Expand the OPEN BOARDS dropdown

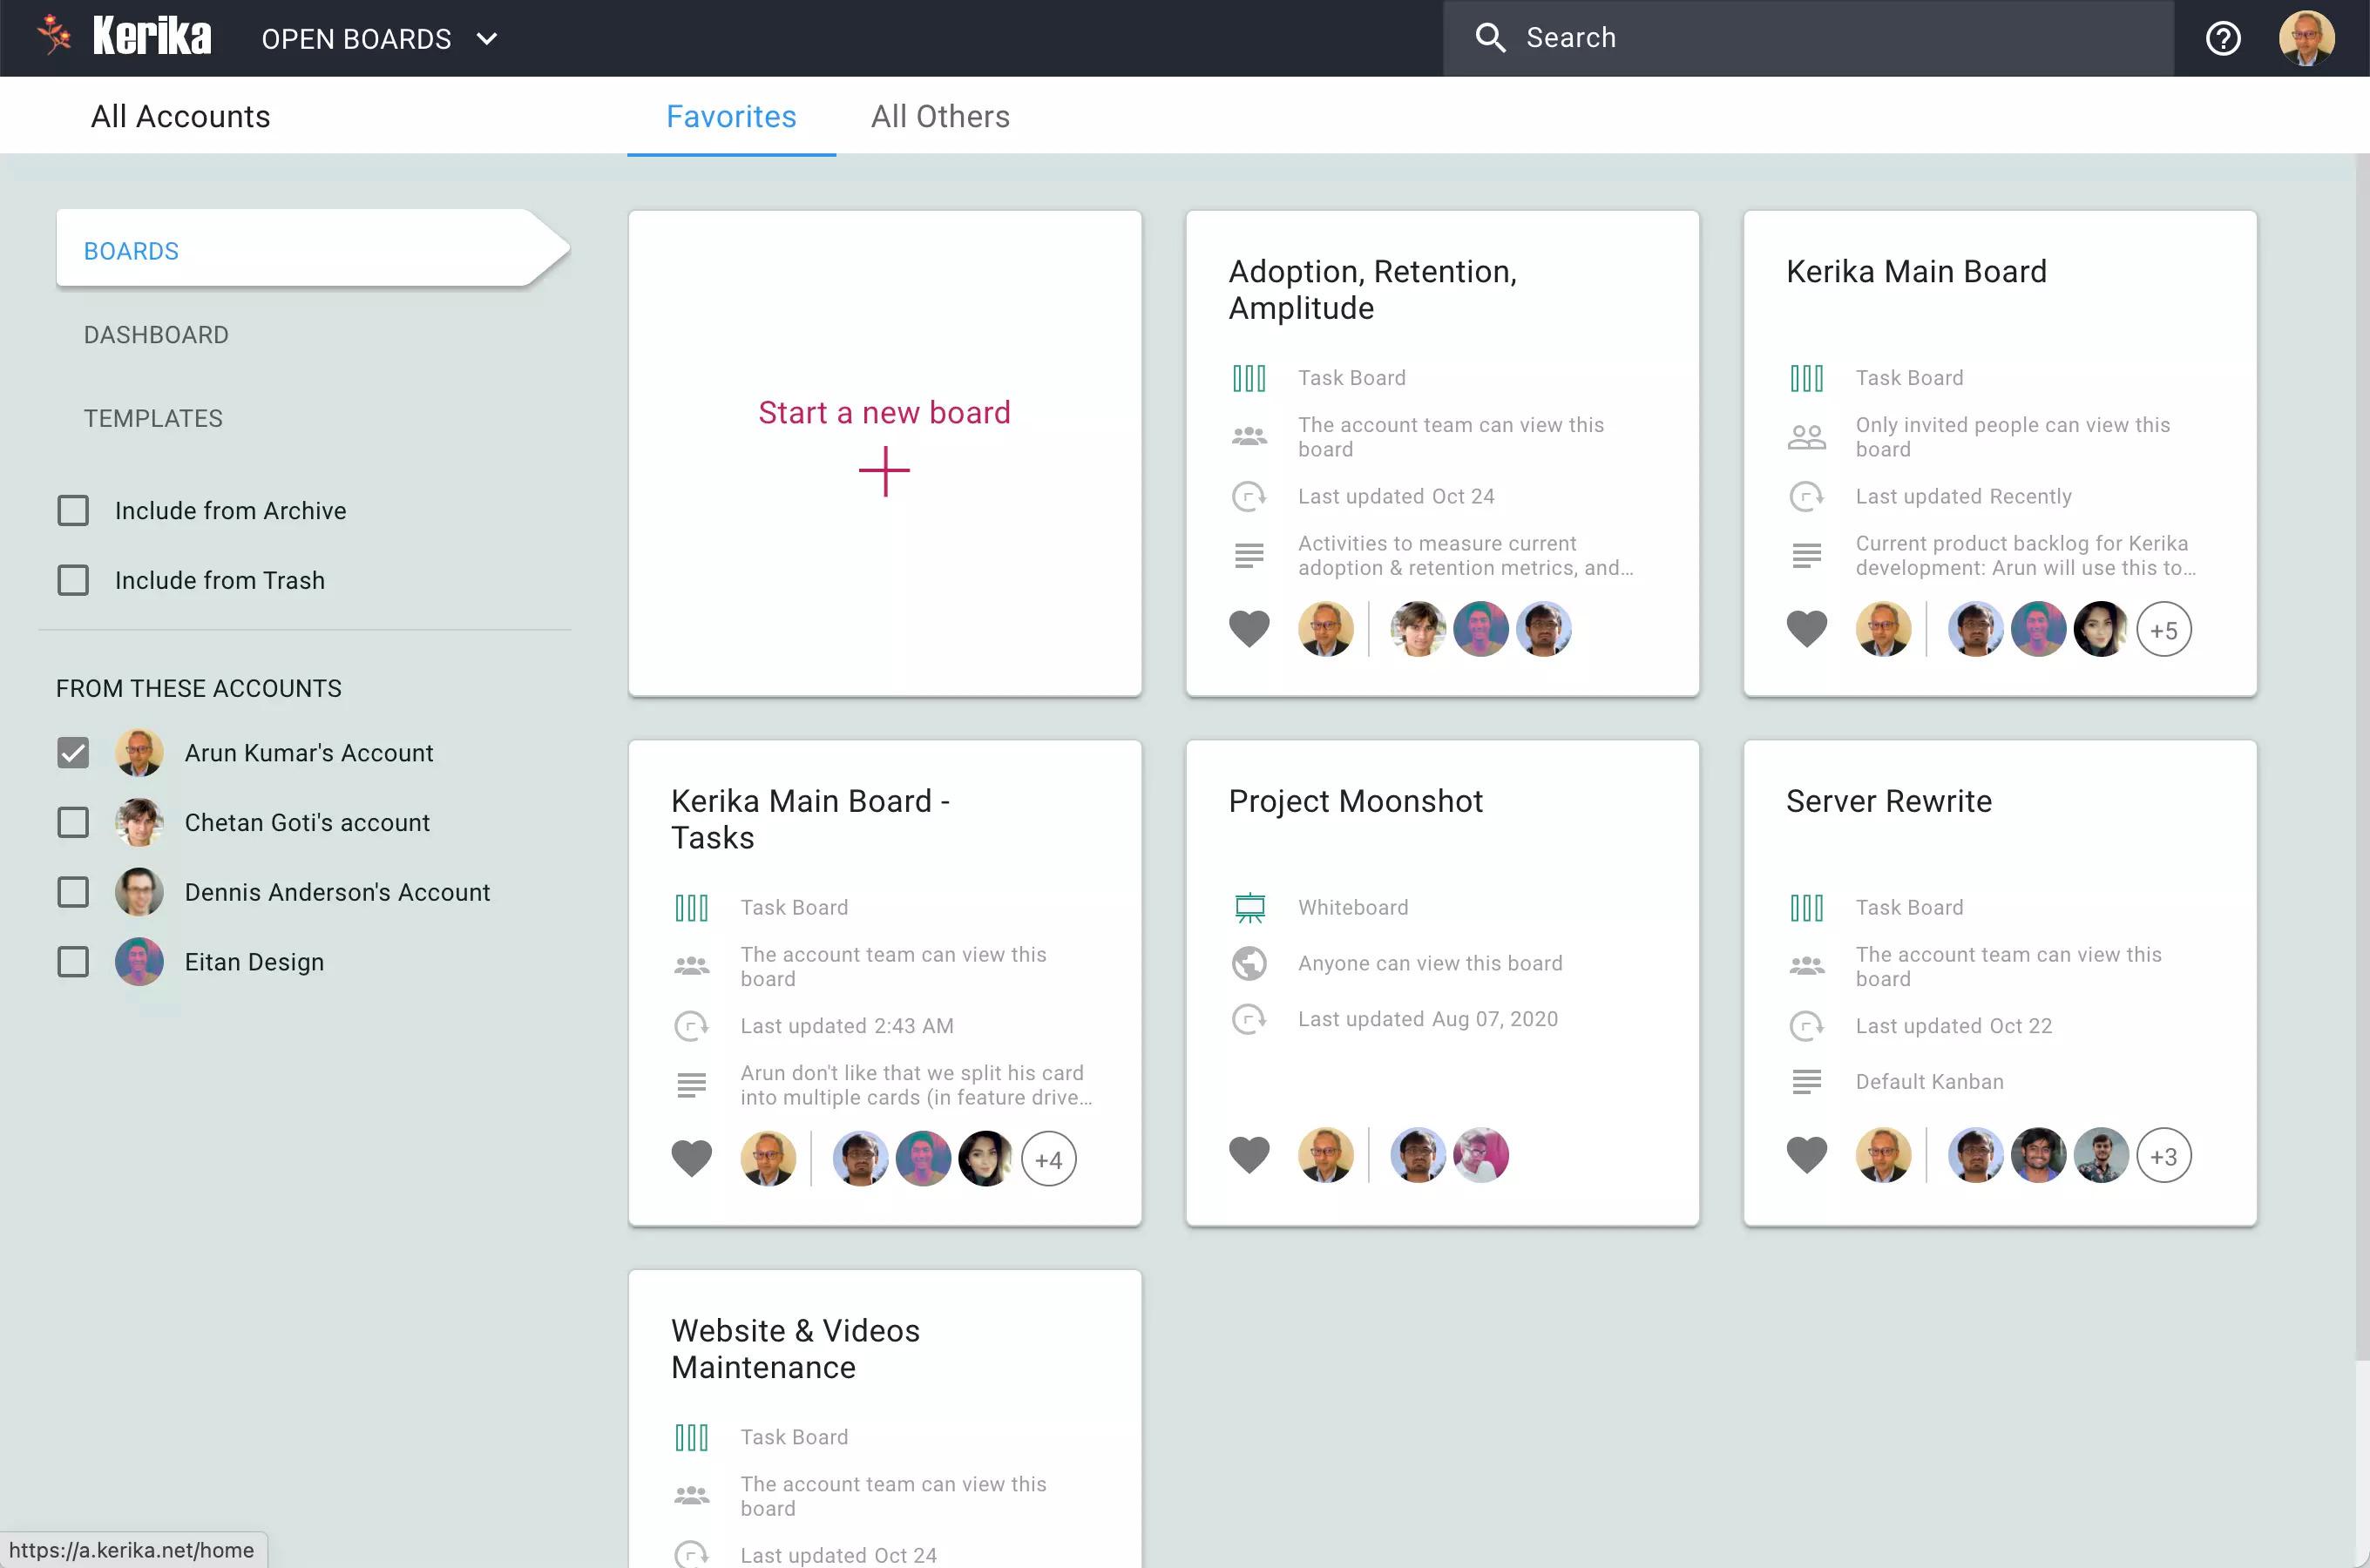[x=379, y=38]
